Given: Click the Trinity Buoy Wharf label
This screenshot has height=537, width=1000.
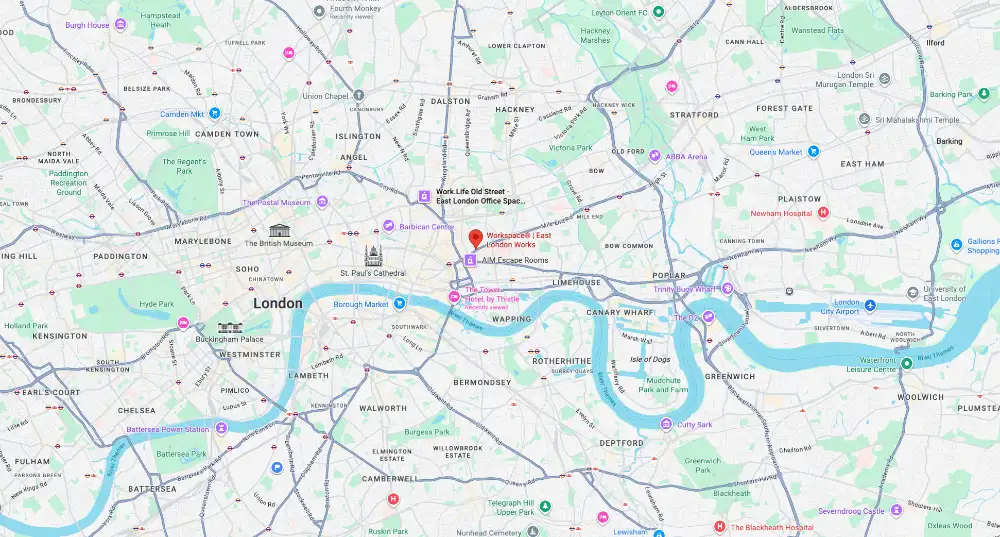Looking at the screenshot, I should pos(684,289).
